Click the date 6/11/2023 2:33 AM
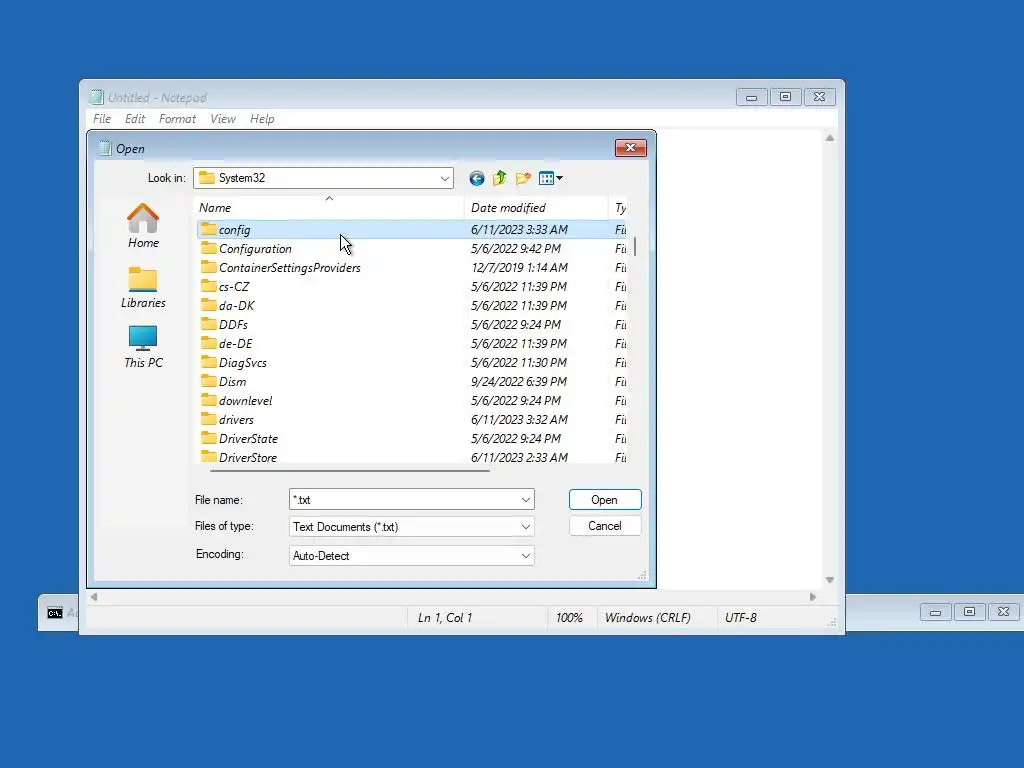Viewport: 1024px width, 768px height. 519,457
